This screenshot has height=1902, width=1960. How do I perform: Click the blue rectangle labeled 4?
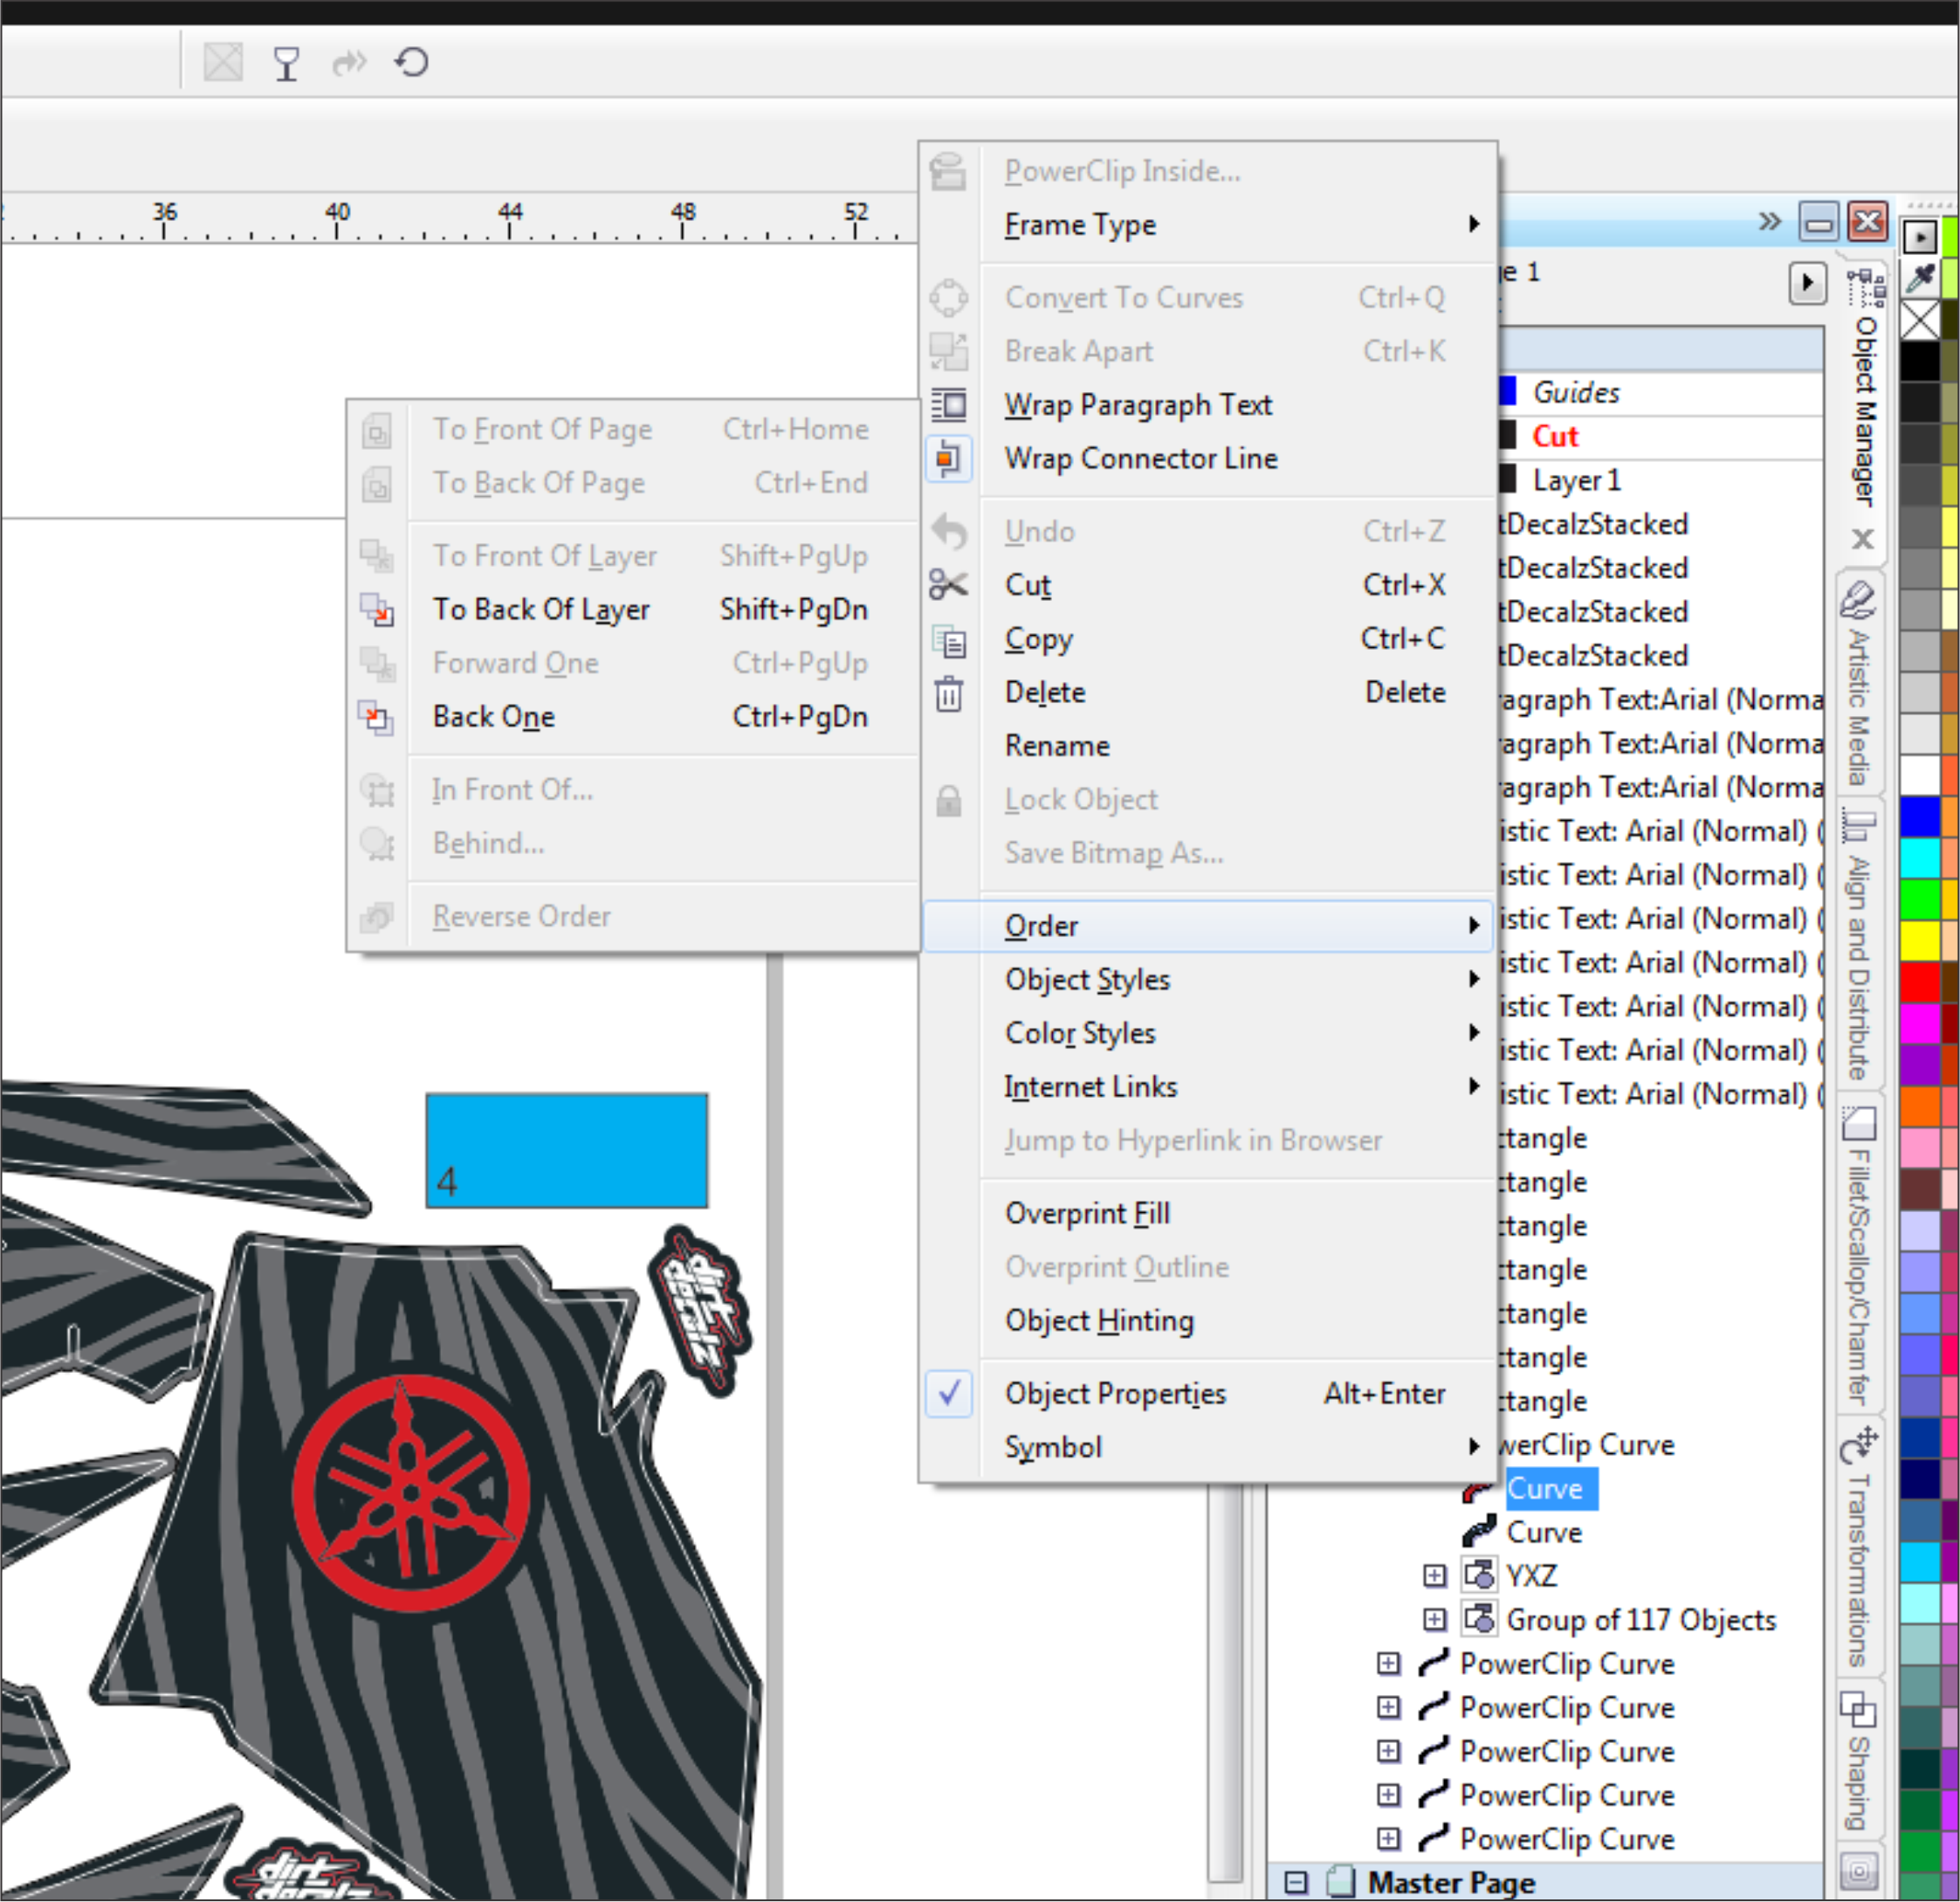(566, 1151)
